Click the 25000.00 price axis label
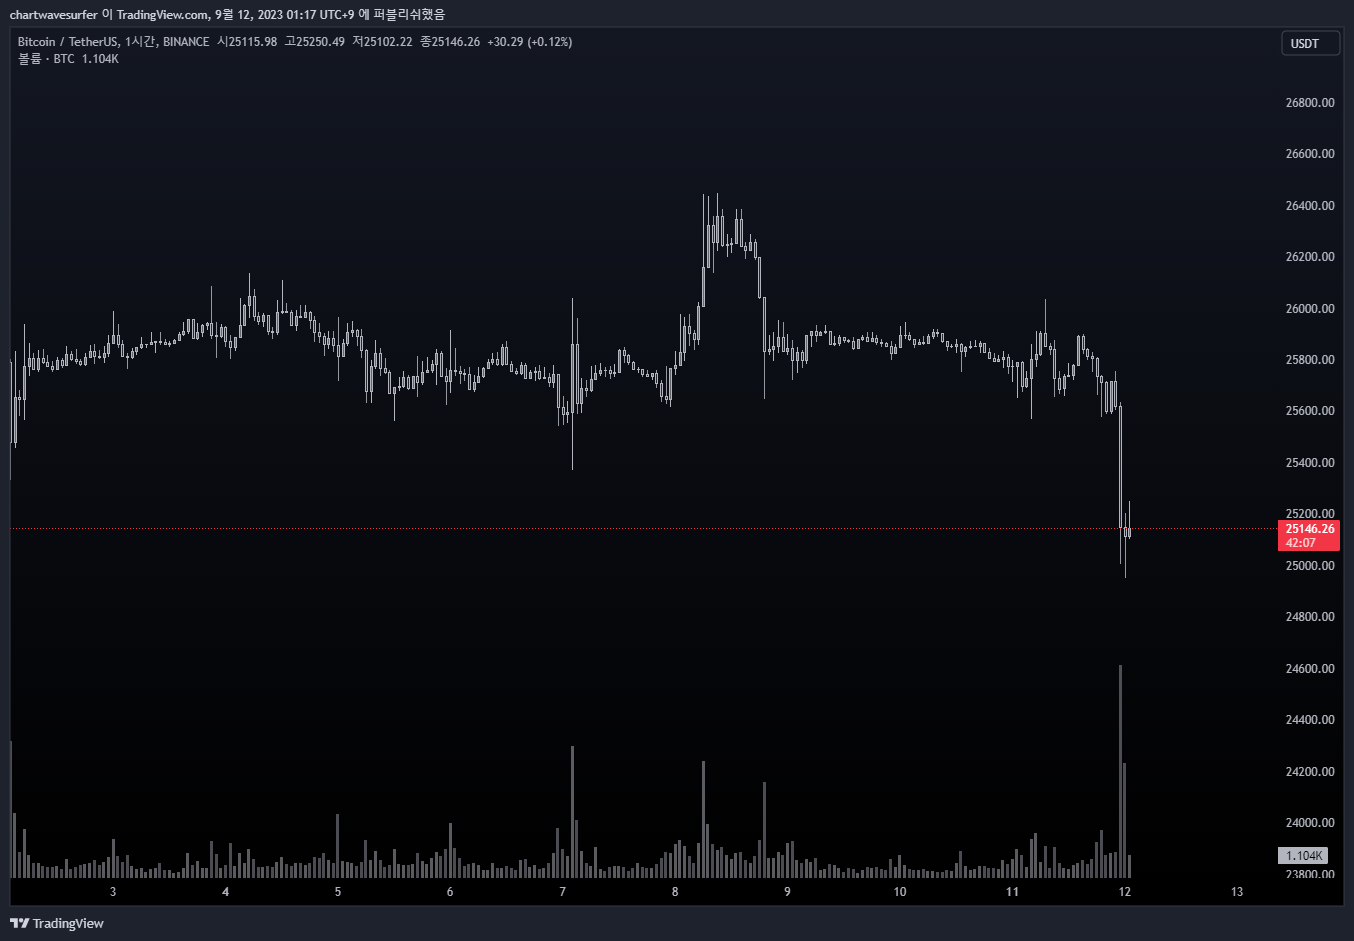The width and height of the screenshot is (1354, 941). [x=1310, y=566]
